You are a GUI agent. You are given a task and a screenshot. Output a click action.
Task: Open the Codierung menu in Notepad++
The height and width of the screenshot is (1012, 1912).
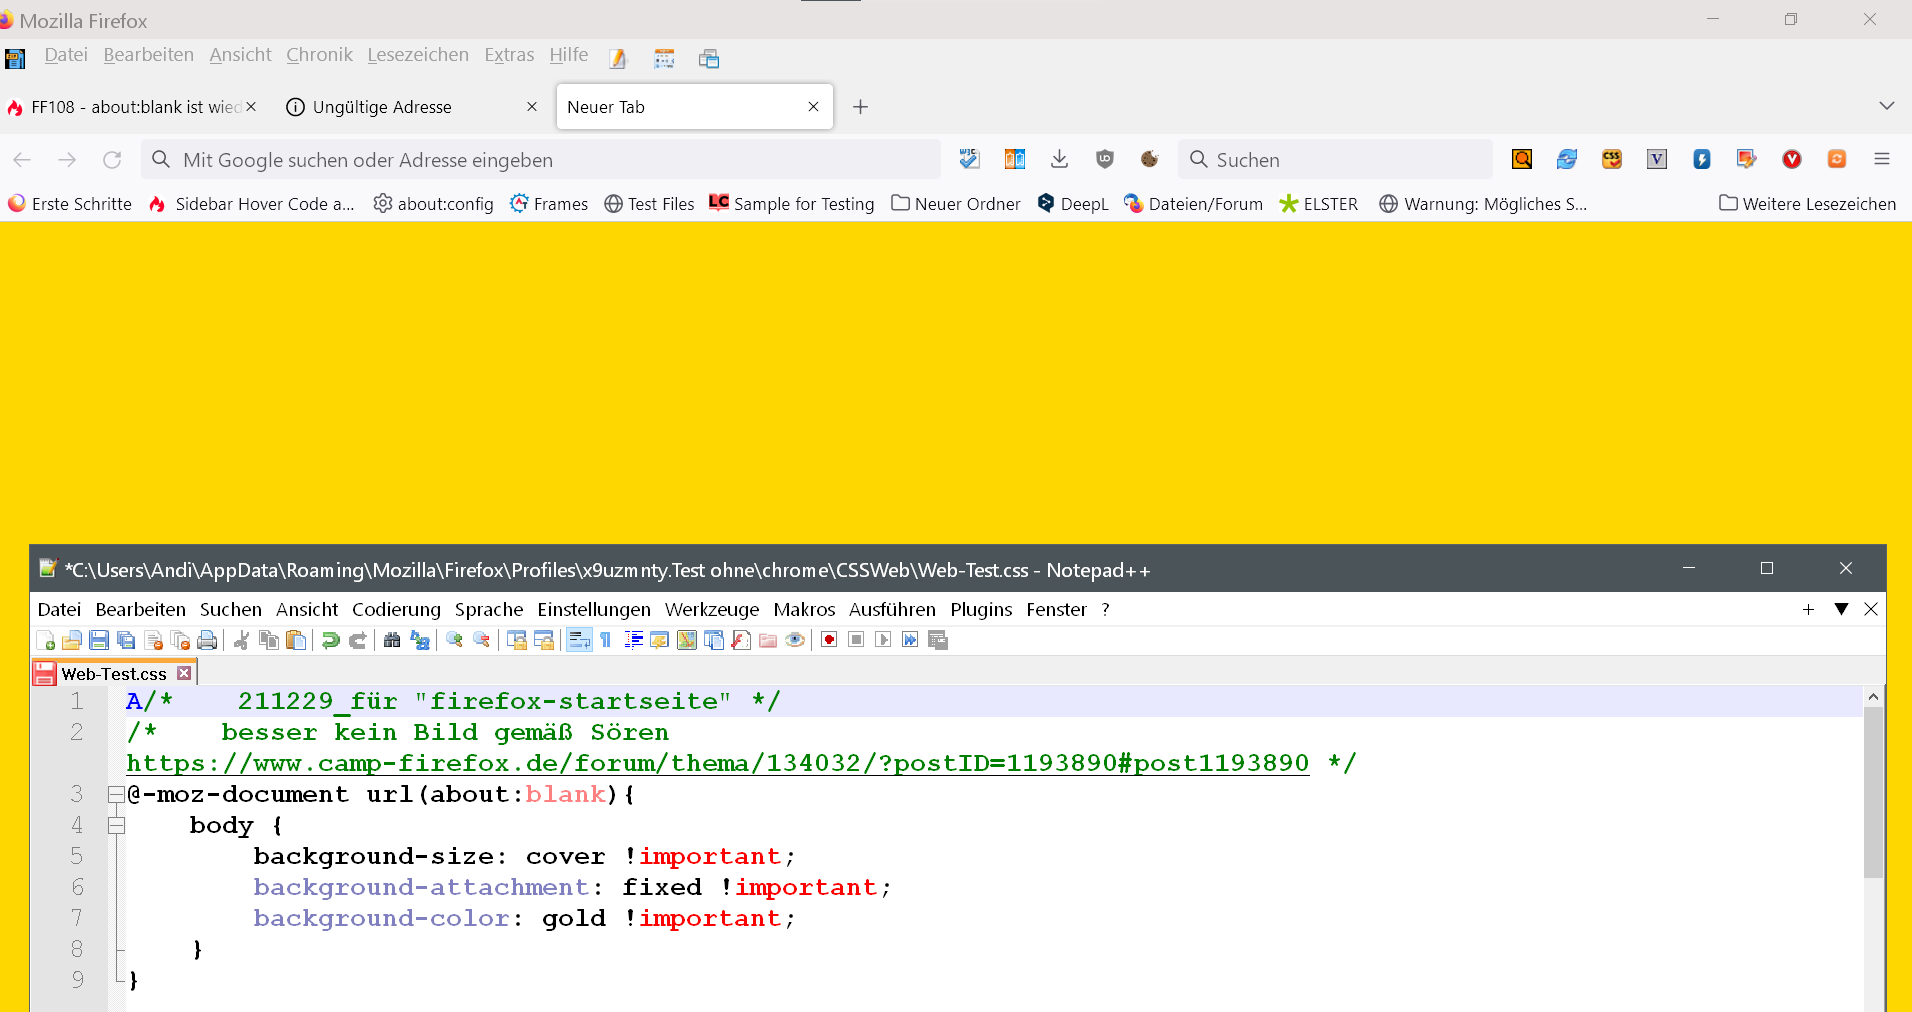396,609
